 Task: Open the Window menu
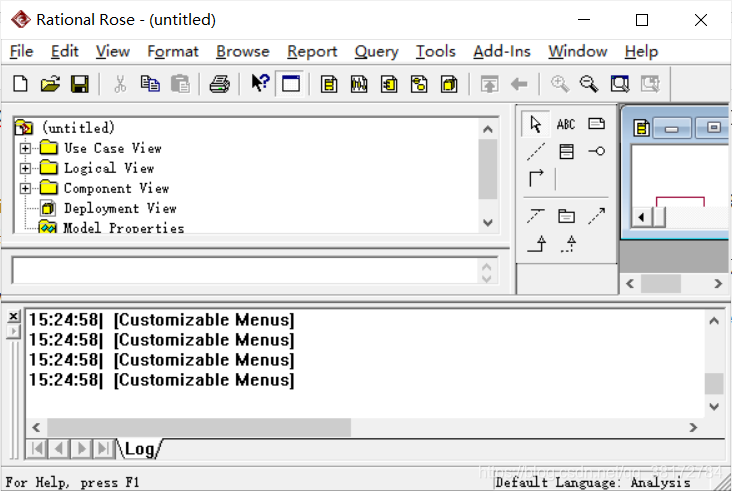(577, 51)
